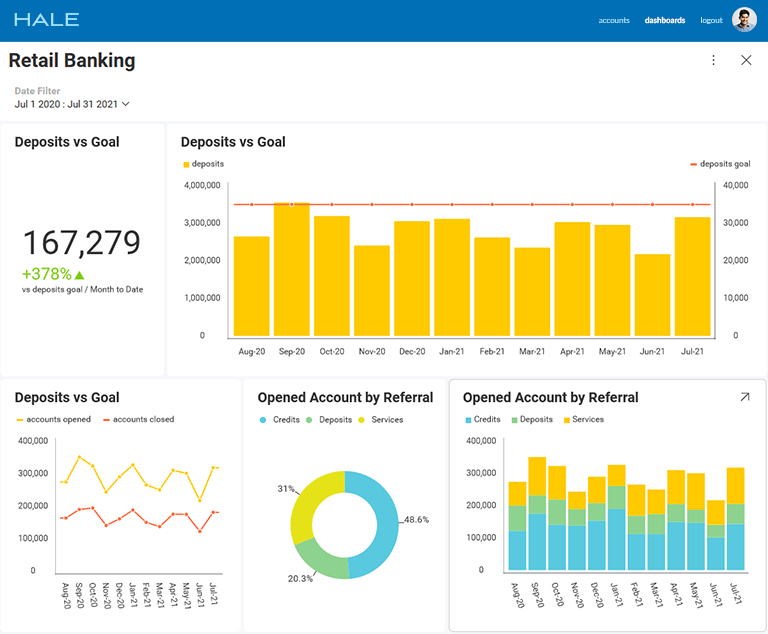The width and height of the screenshot is (768, 634).
Task: Toggle the deposits goal legend series
Action: pos(720,164)
